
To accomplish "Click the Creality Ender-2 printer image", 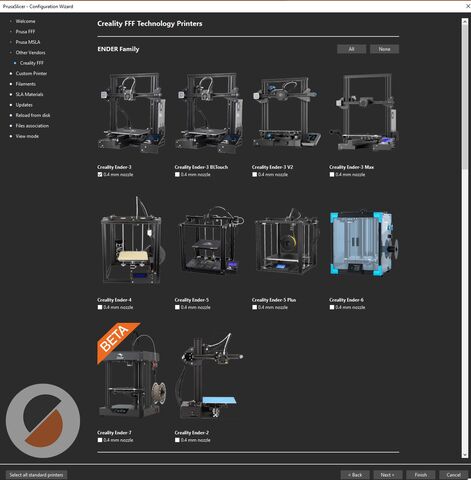I will click(x=210, y=377).
